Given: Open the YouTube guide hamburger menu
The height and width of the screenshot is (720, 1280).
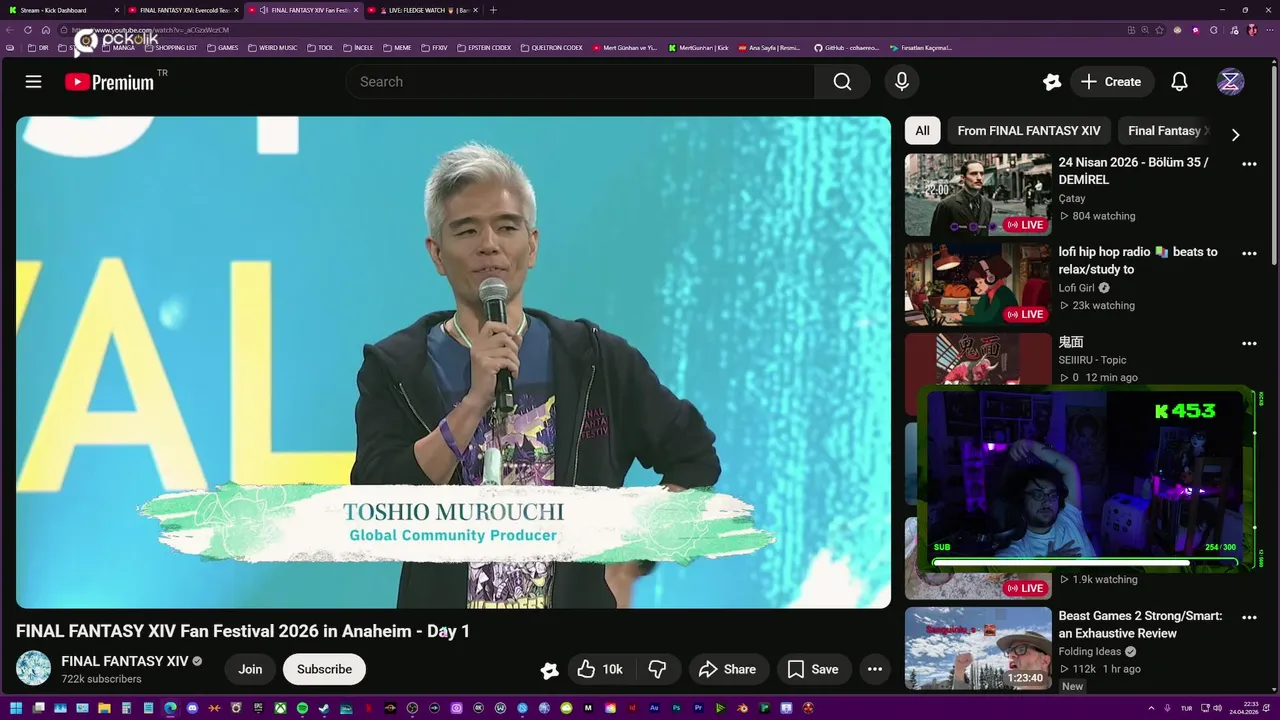Looking at the screenshot, I should tap(33, 82).
